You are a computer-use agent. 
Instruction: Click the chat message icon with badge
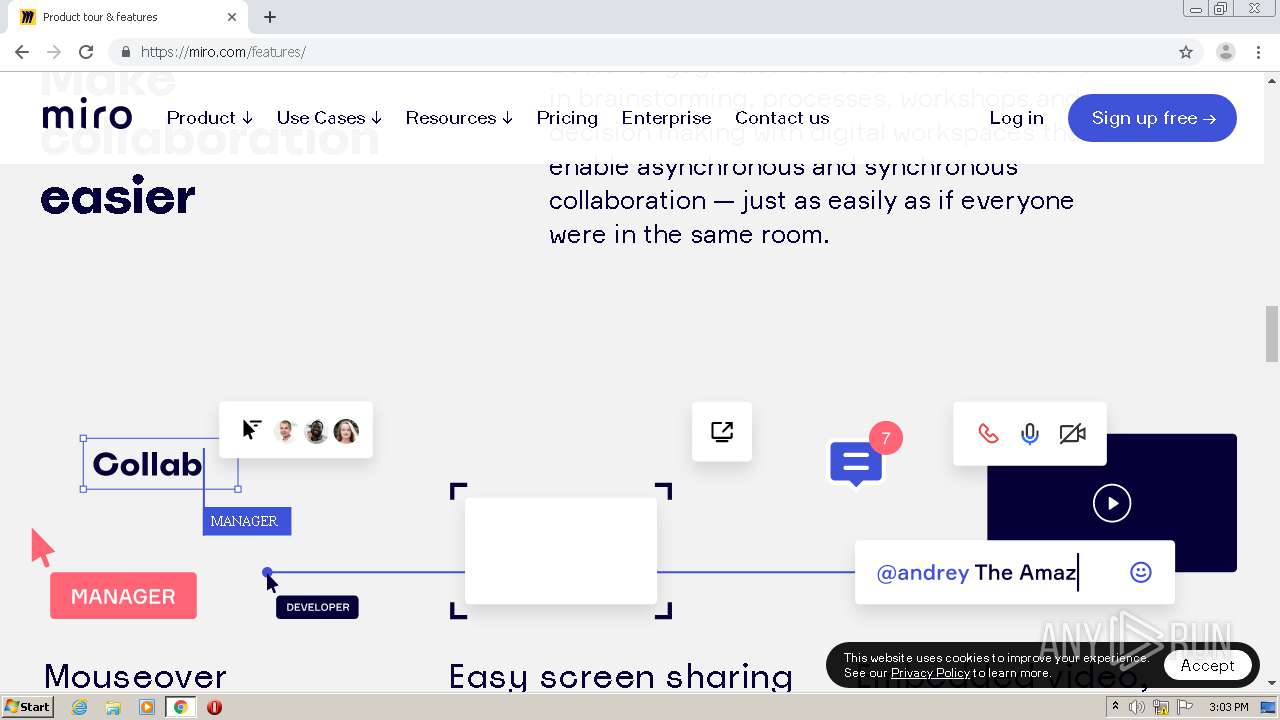[x=856, y=464]
